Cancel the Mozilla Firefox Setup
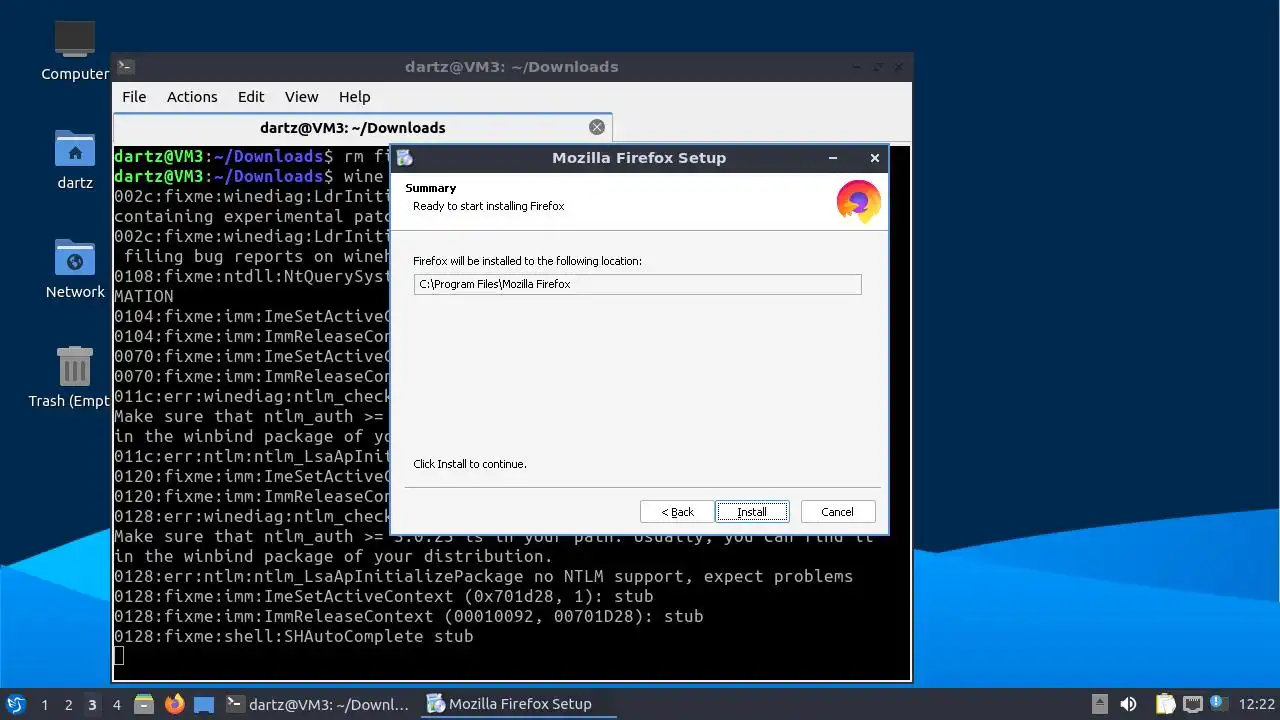The height and width of the screenshot is (720, 1280). (x=838, y=512)
